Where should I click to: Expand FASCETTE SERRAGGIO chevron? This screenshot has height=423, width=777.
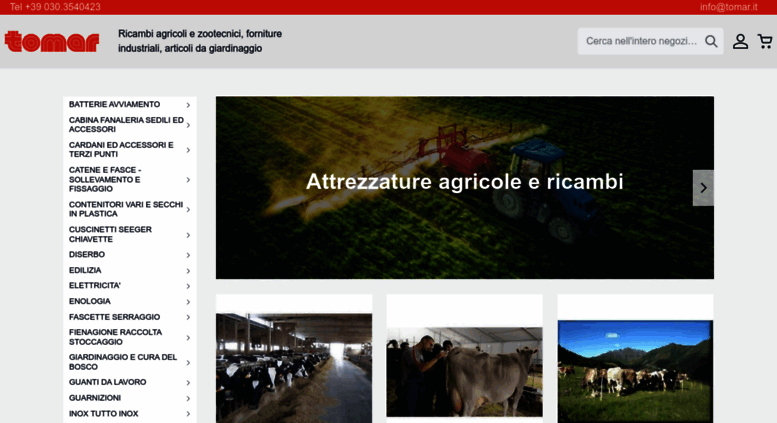click(x=188, y=317)
